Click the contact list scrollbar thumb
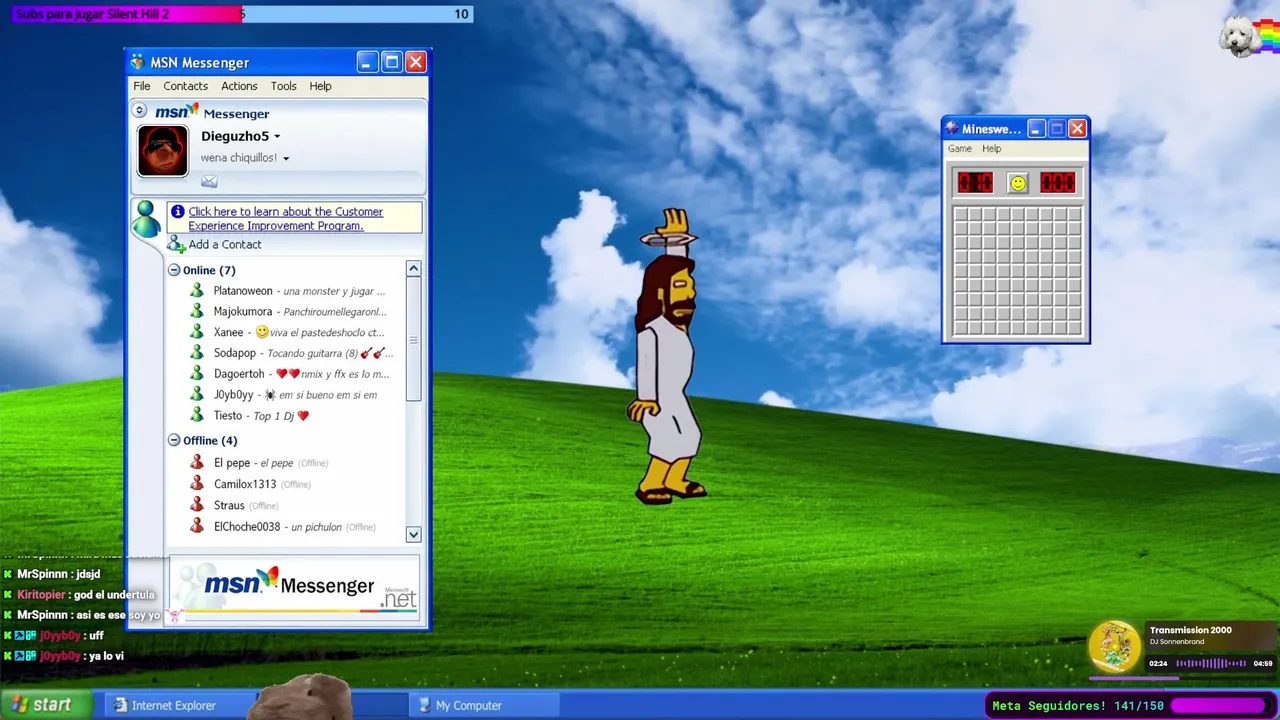Image resolution: width=1280 pixels, height=720 pixels. click(413, 340)
